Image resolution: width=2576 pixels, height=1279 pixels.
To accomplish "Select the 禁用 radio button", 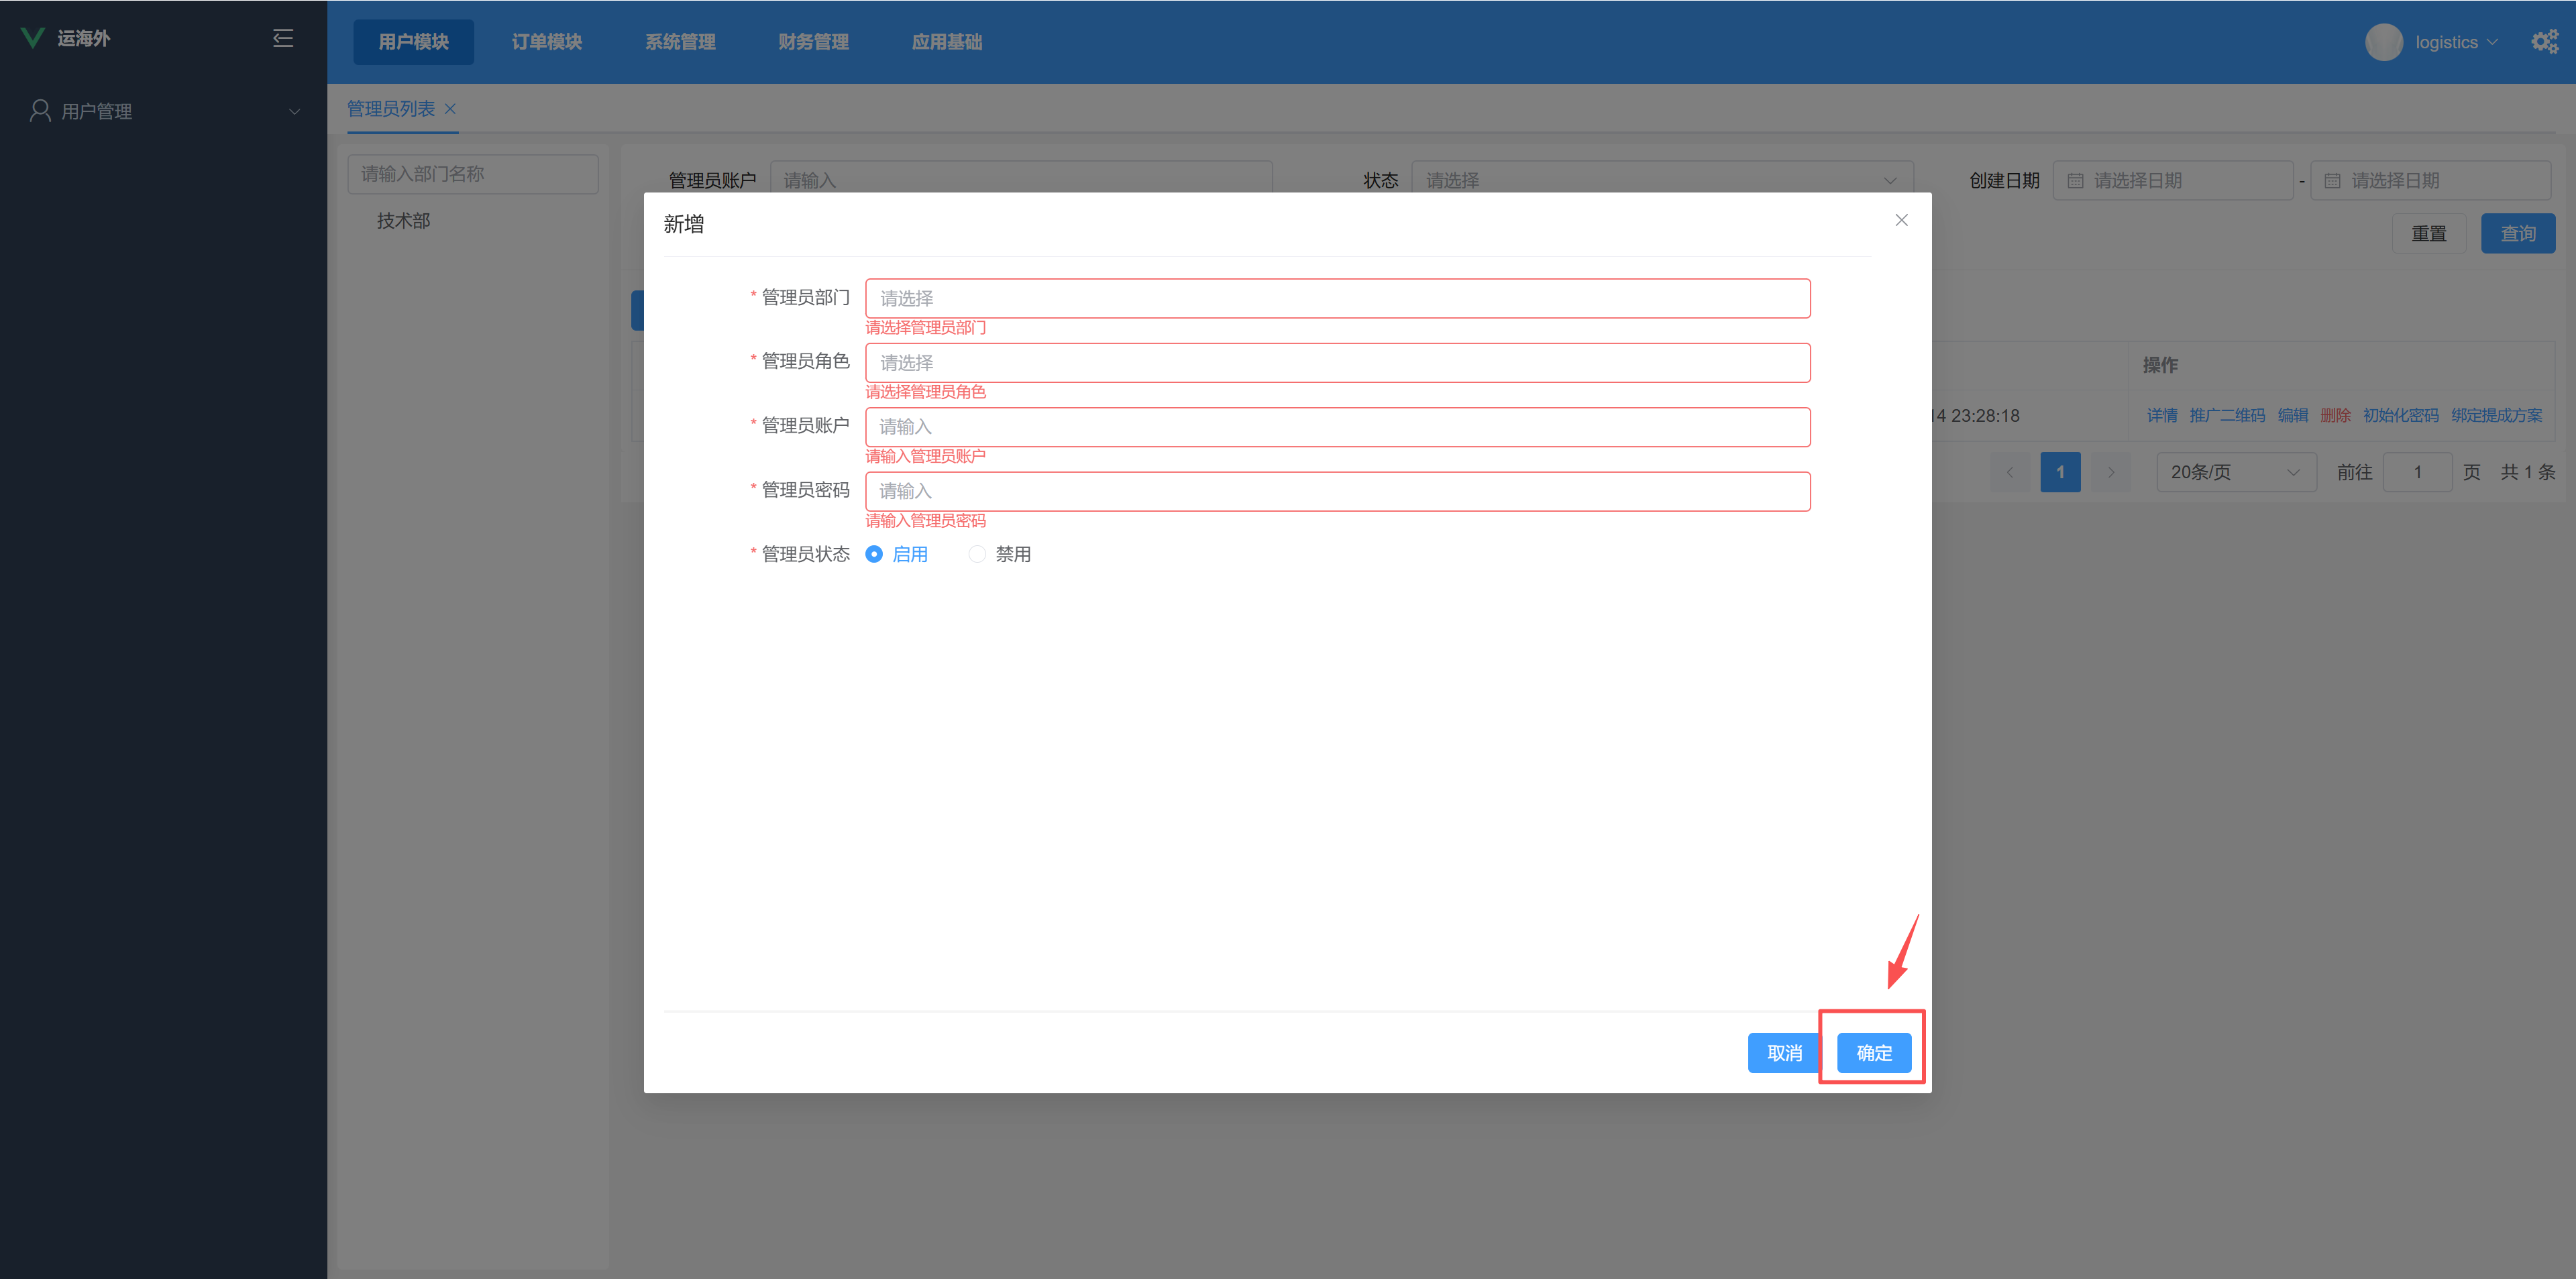I will (977, 554).
